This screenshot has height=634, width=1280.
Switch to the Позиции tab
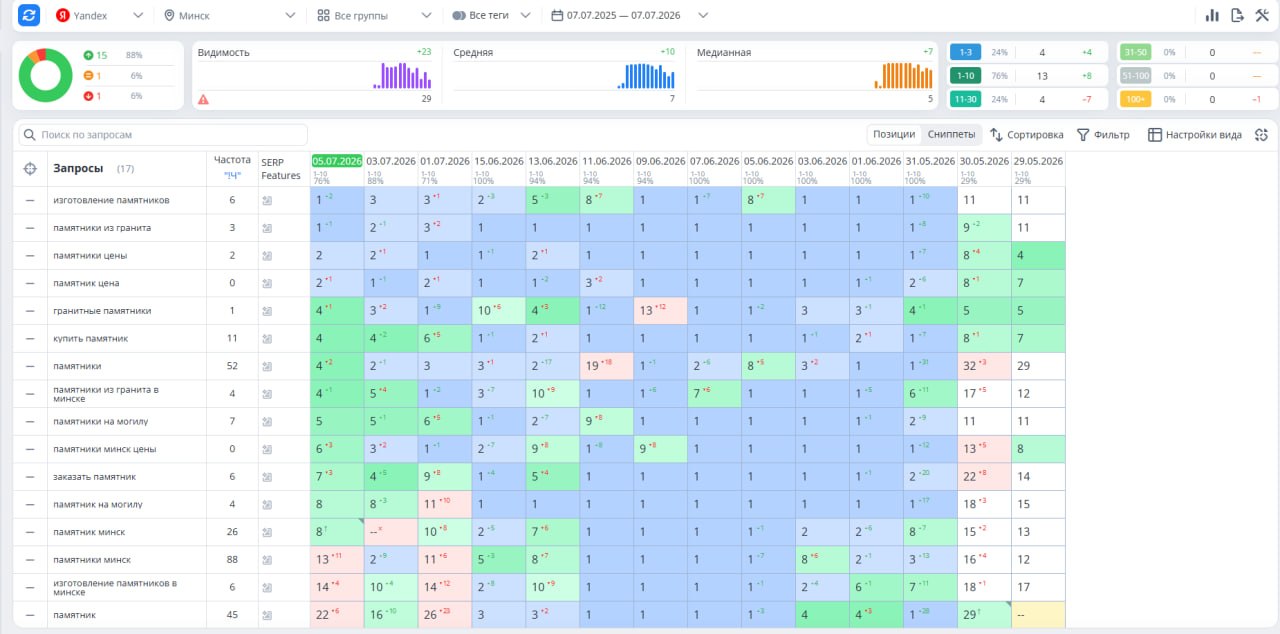894,135
